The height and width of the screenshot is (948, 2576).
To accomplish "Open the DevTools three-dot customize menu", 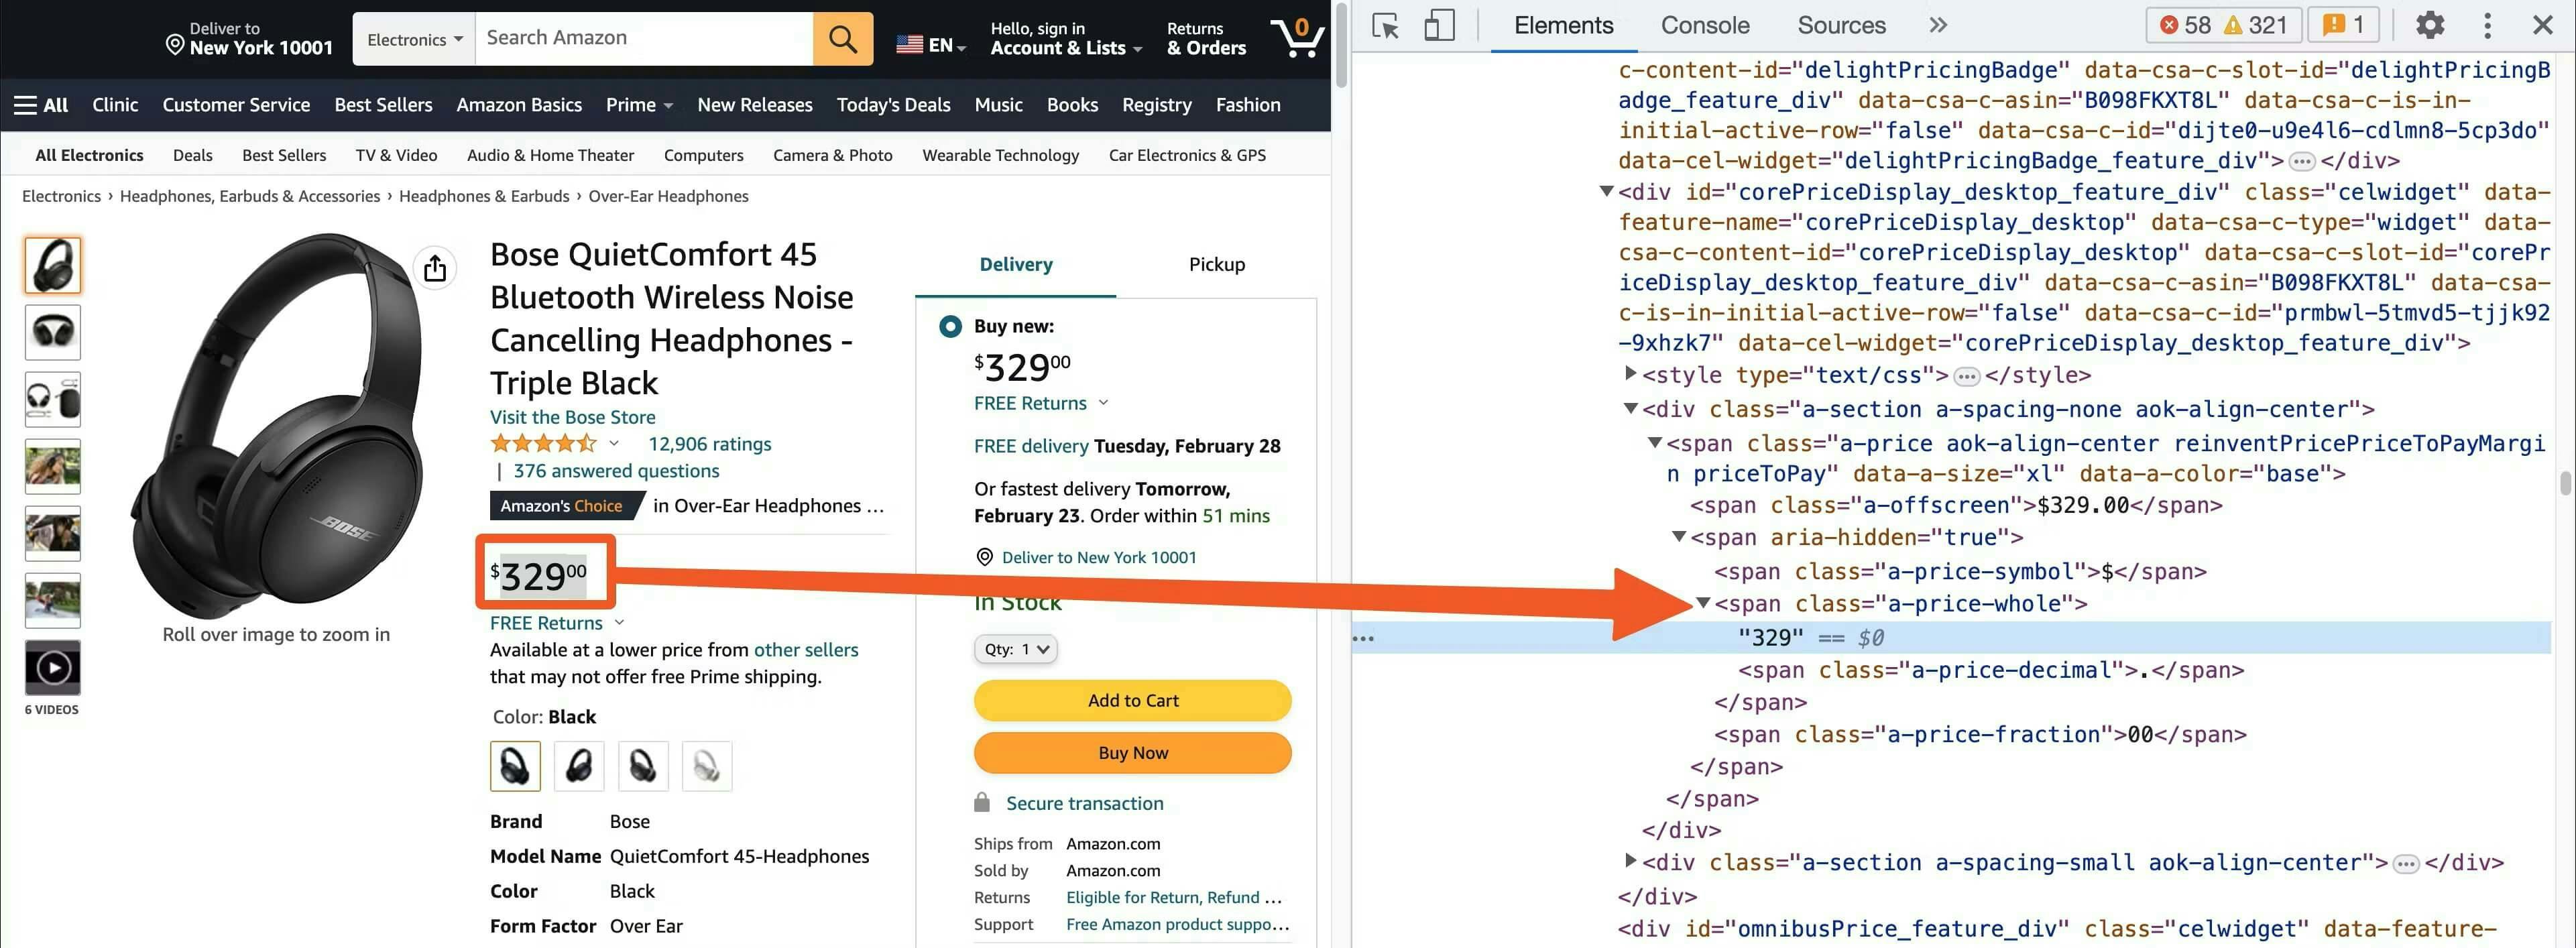I will point(2487,26).
